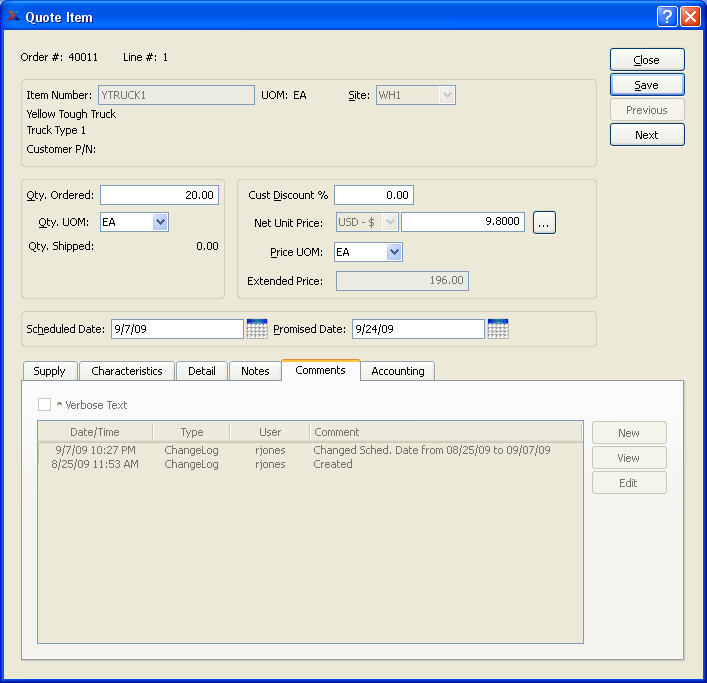
Task: Go to the Notes tab
Action: [x=255, y=371]
